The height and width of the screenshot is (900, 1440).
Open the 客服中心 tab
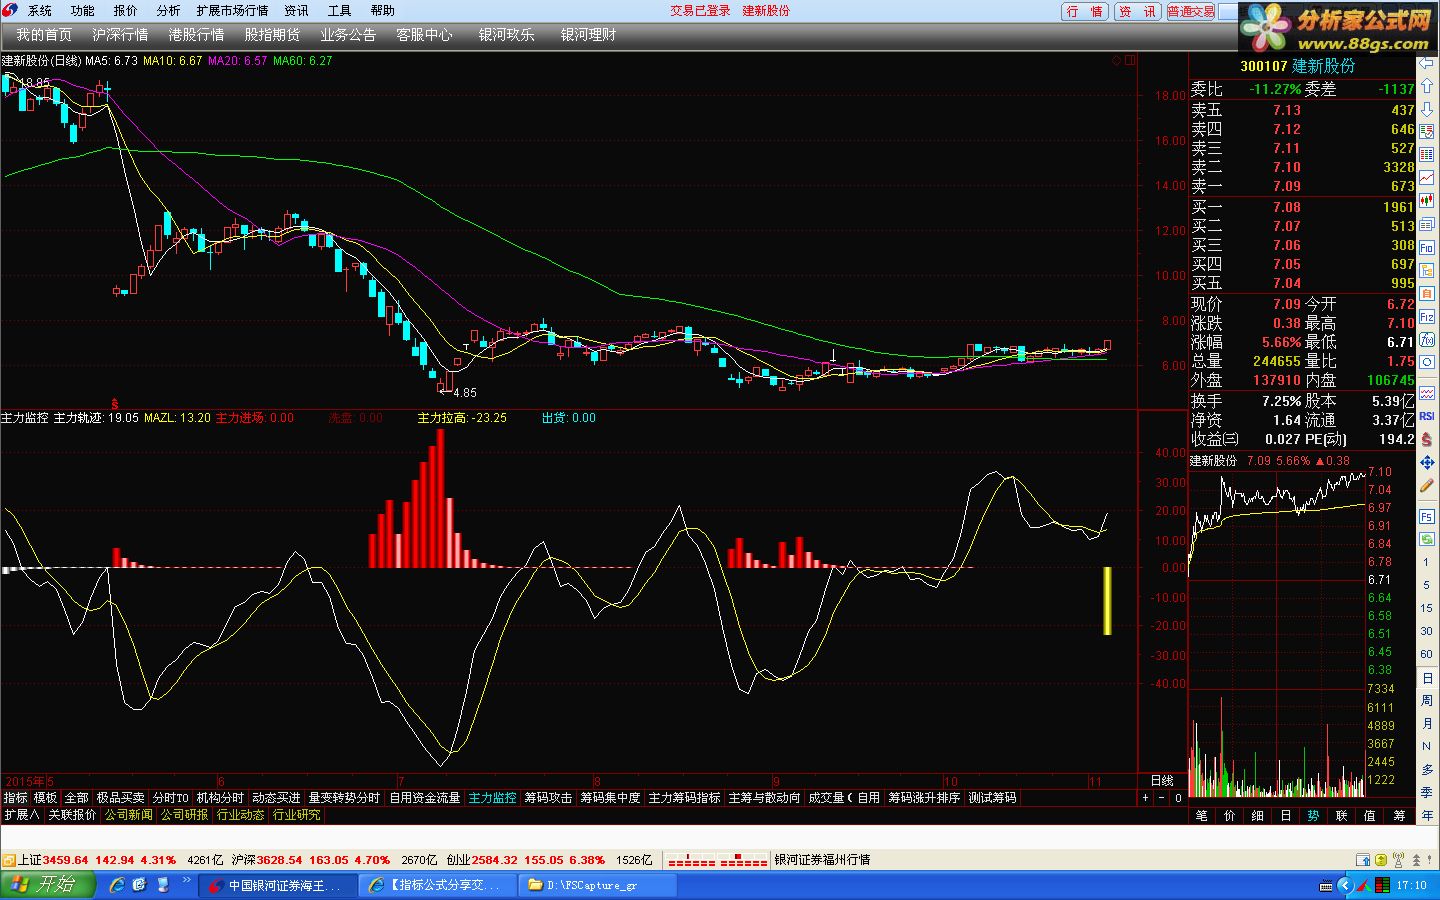(x=424, y=35)
